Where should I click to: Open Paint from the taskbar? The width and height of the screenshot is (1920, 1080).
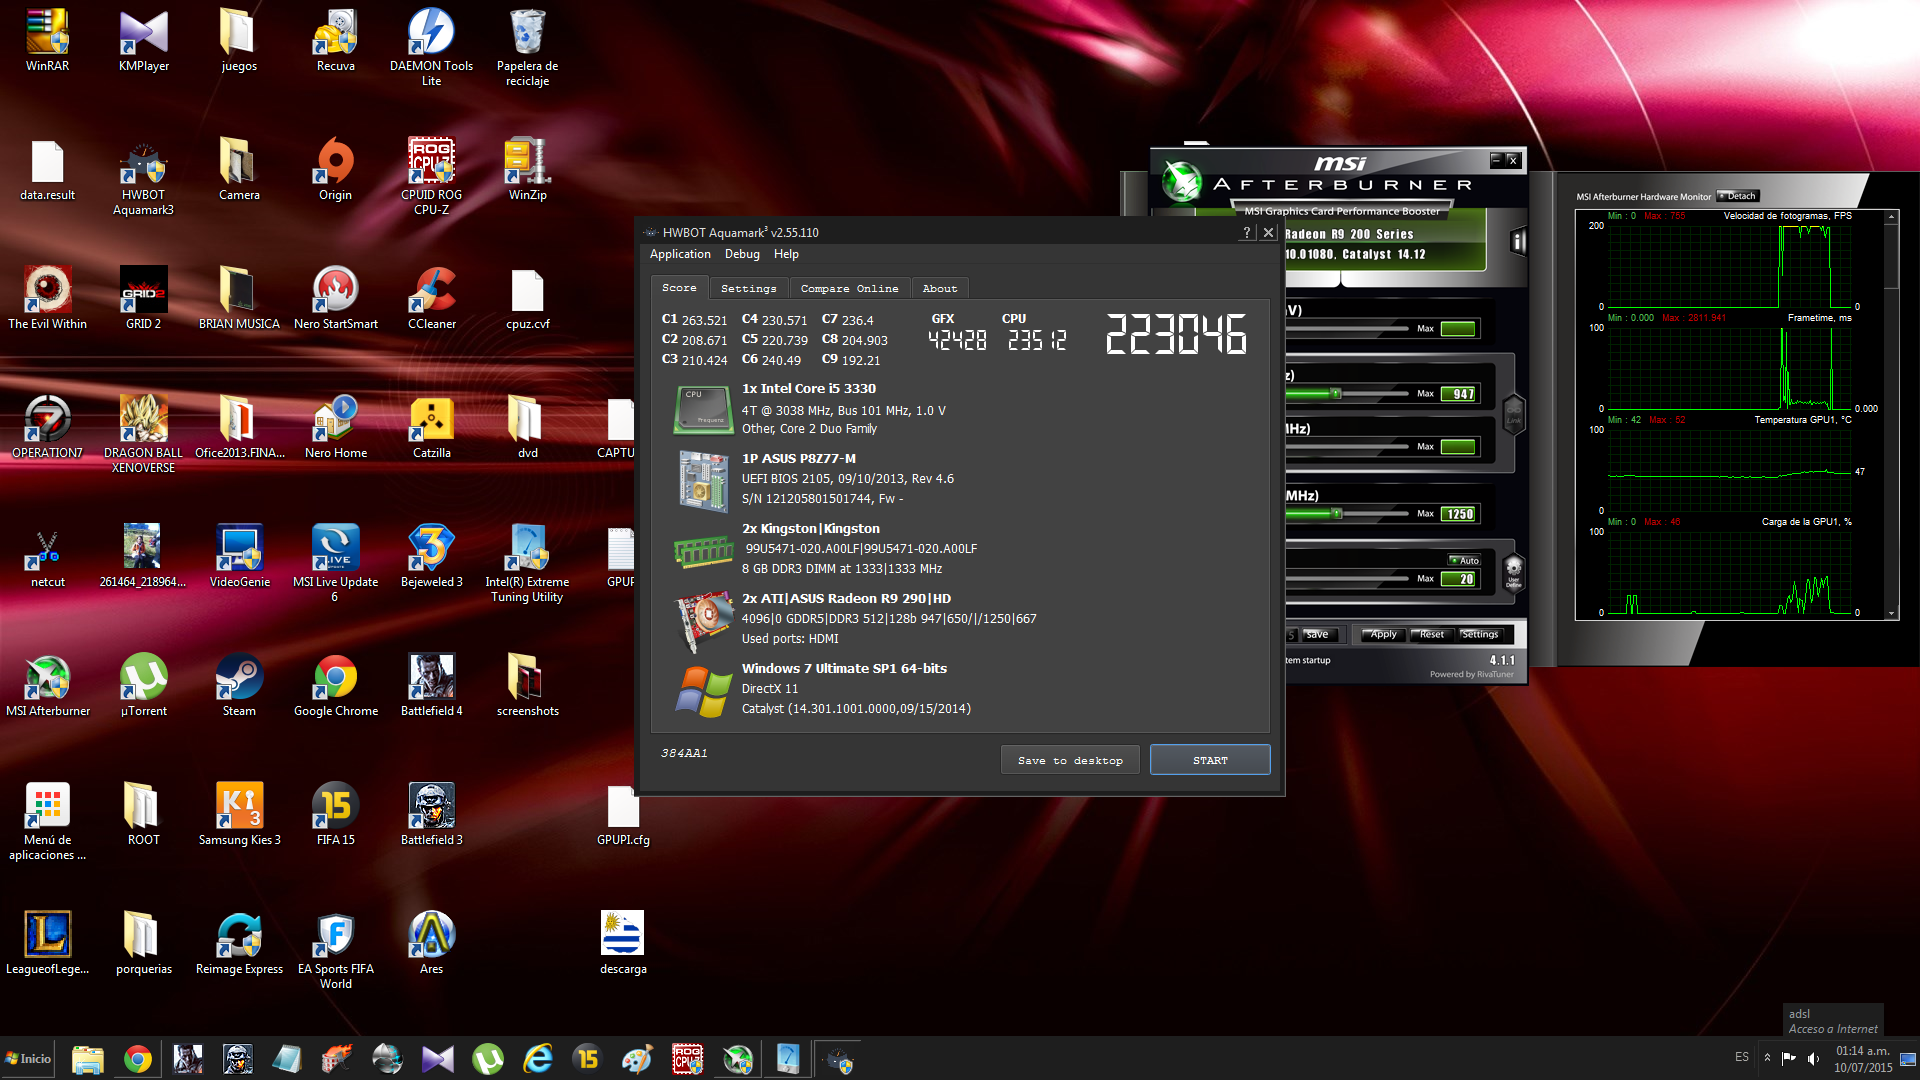(638, 1059)
